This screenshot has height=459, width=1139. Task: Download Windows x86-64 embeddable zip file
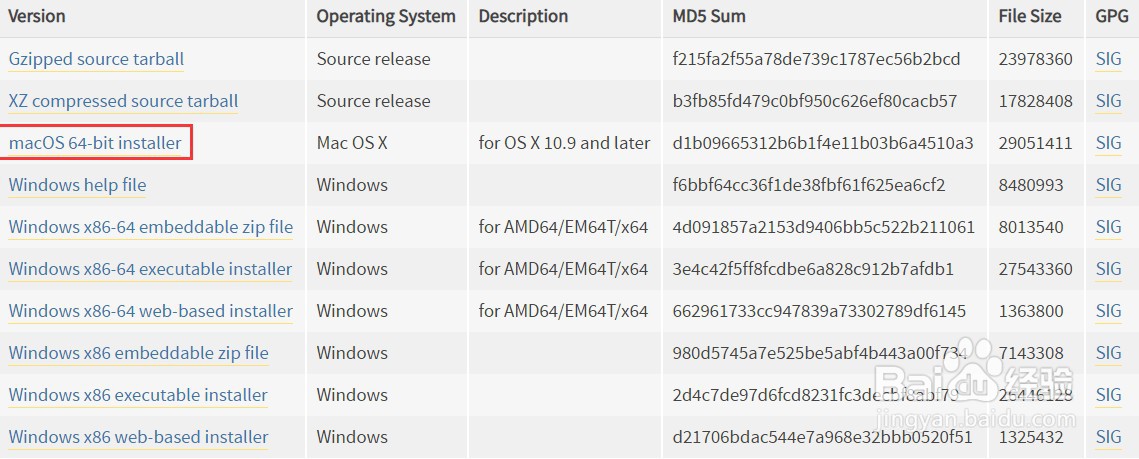[x=150, y=227]
